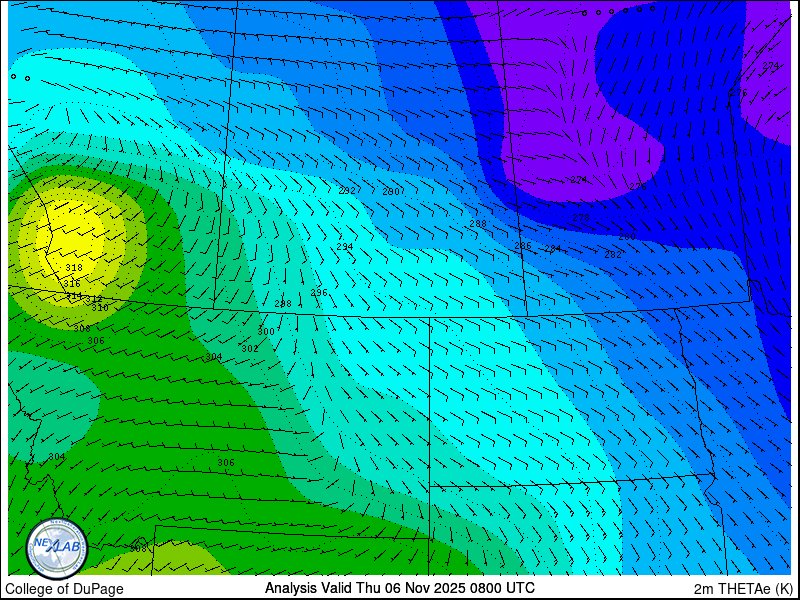Click the 286 contour label
The width and height of the screenshot is (800, 600).
[523, 246]
